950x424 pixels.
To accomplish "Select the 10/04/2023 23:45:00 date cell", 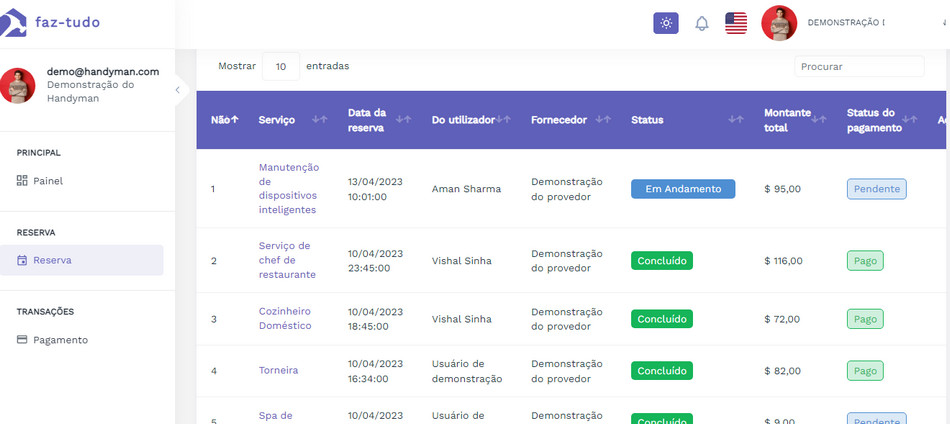I will (375, 260).
